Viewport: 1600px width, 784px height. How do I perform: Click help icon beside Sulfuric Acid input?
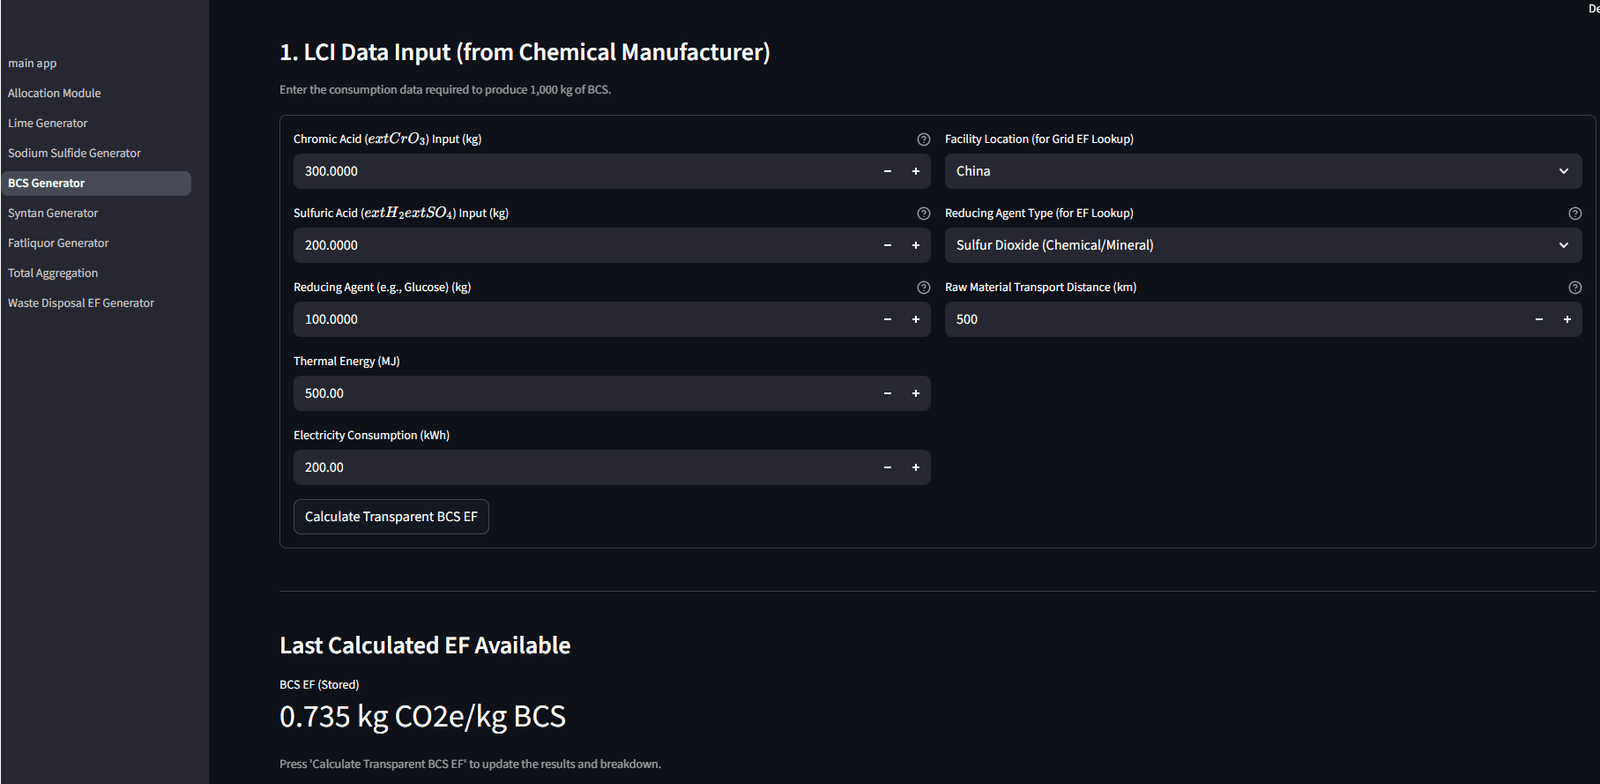(x=923, y=214)
